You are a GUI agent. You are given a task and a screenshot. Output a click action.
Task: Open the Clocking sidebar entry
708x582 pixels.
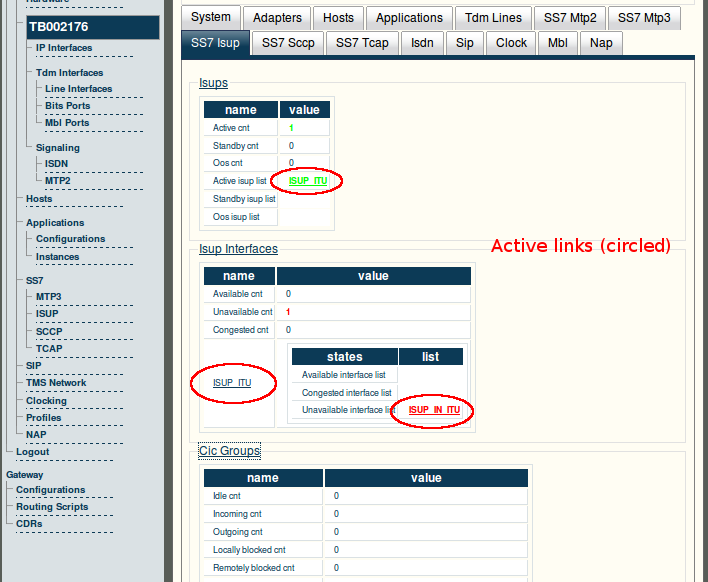[46, 400]
